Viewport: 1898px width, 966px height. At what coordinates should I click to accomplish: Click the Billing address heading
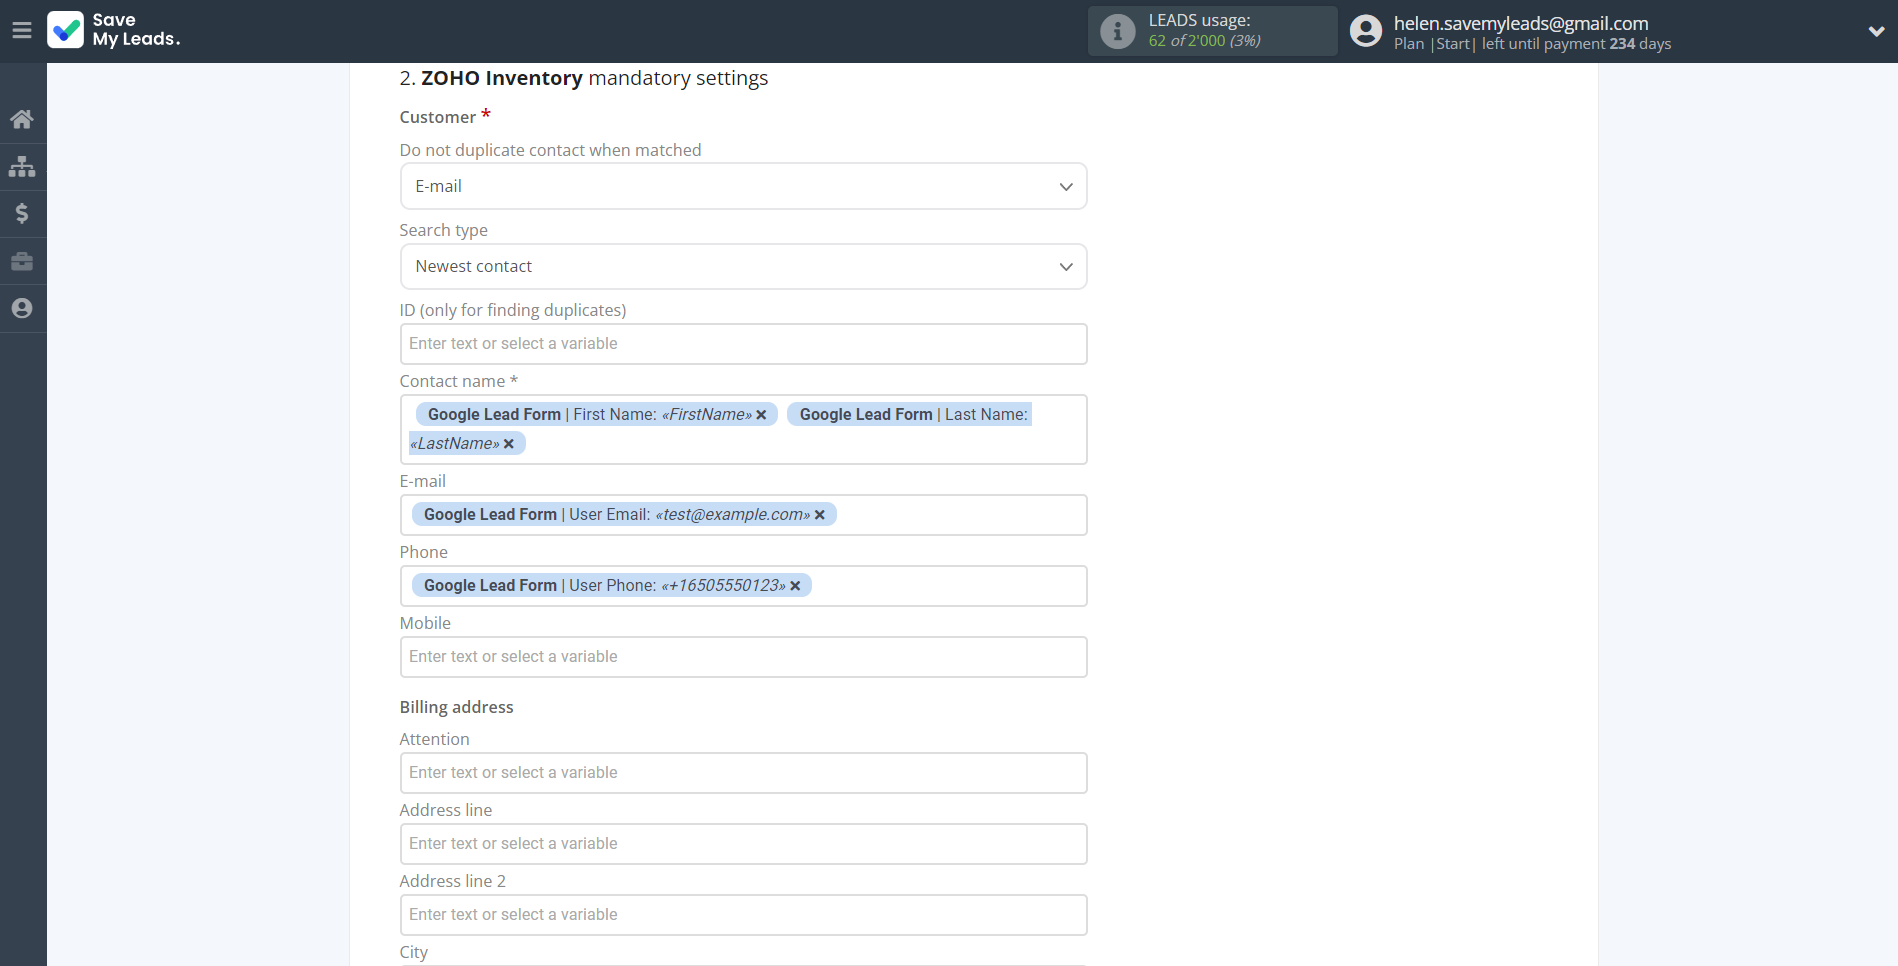(456, 707)
